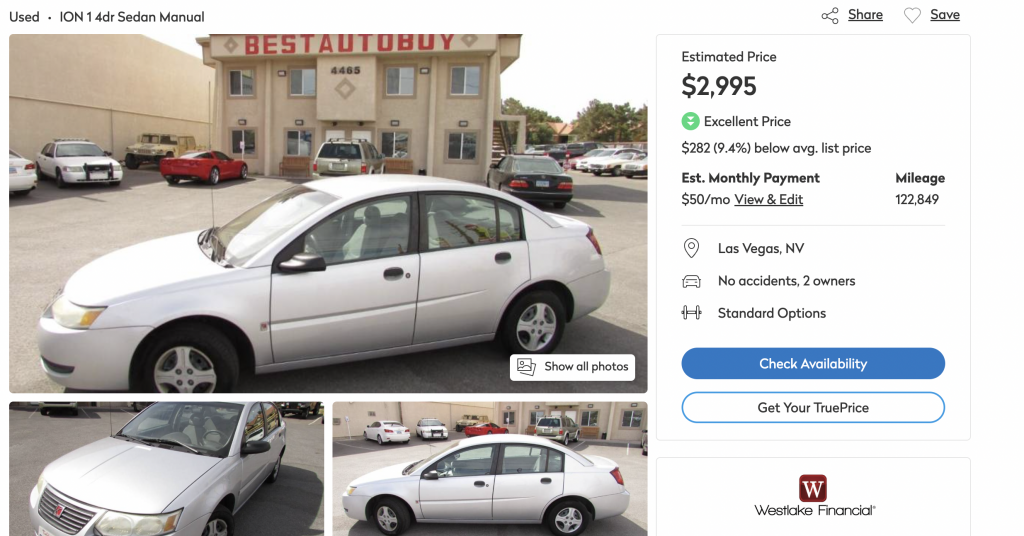Viewport: 1024px width, 536px height.
Task: Click the car accident history icon
Action: pos(691,281)
